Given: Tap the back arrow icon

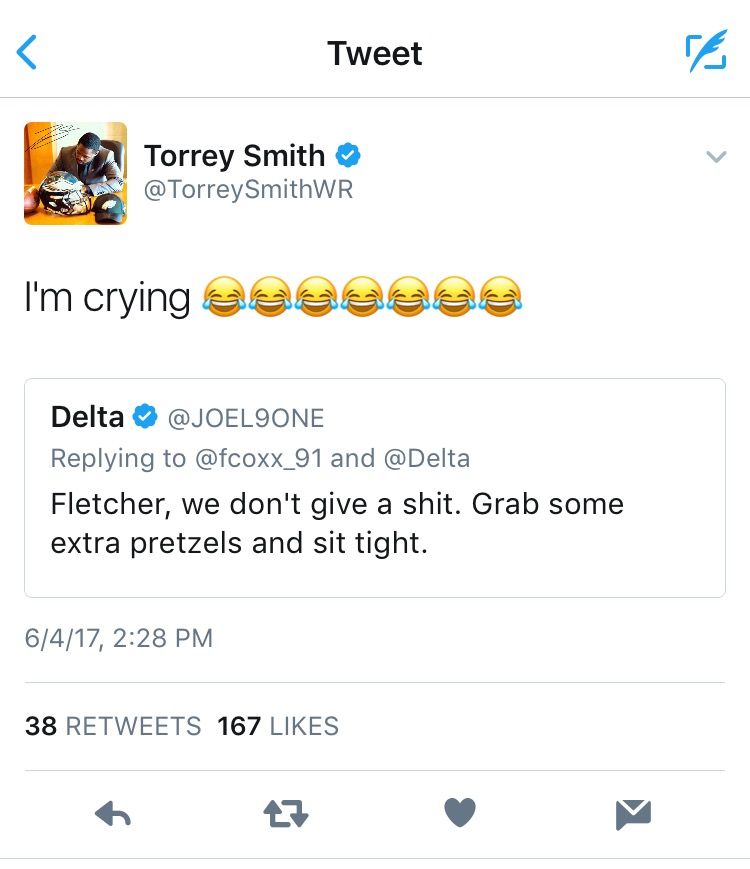Looking at the screenshot, I should tap(28, 52).
